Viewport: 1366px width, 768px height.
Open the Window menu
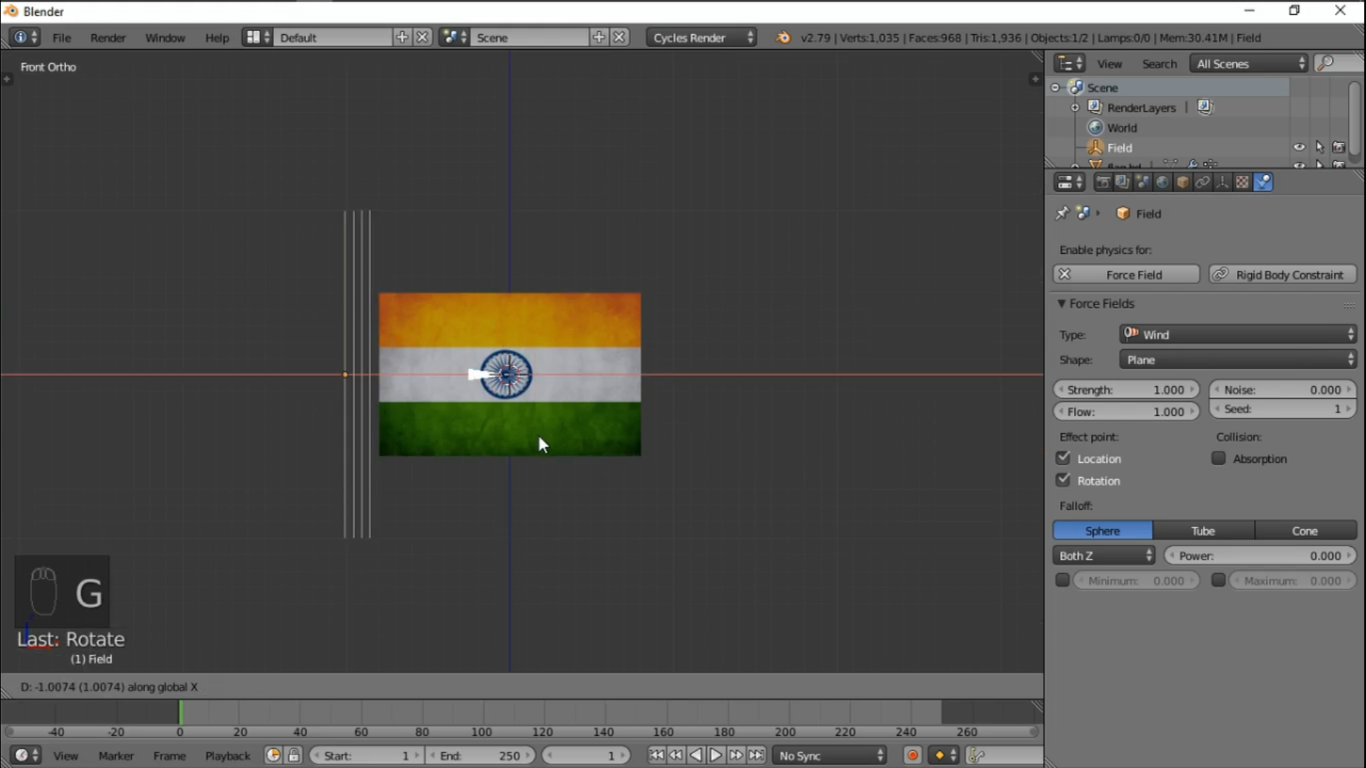click(x=165, y=37)
